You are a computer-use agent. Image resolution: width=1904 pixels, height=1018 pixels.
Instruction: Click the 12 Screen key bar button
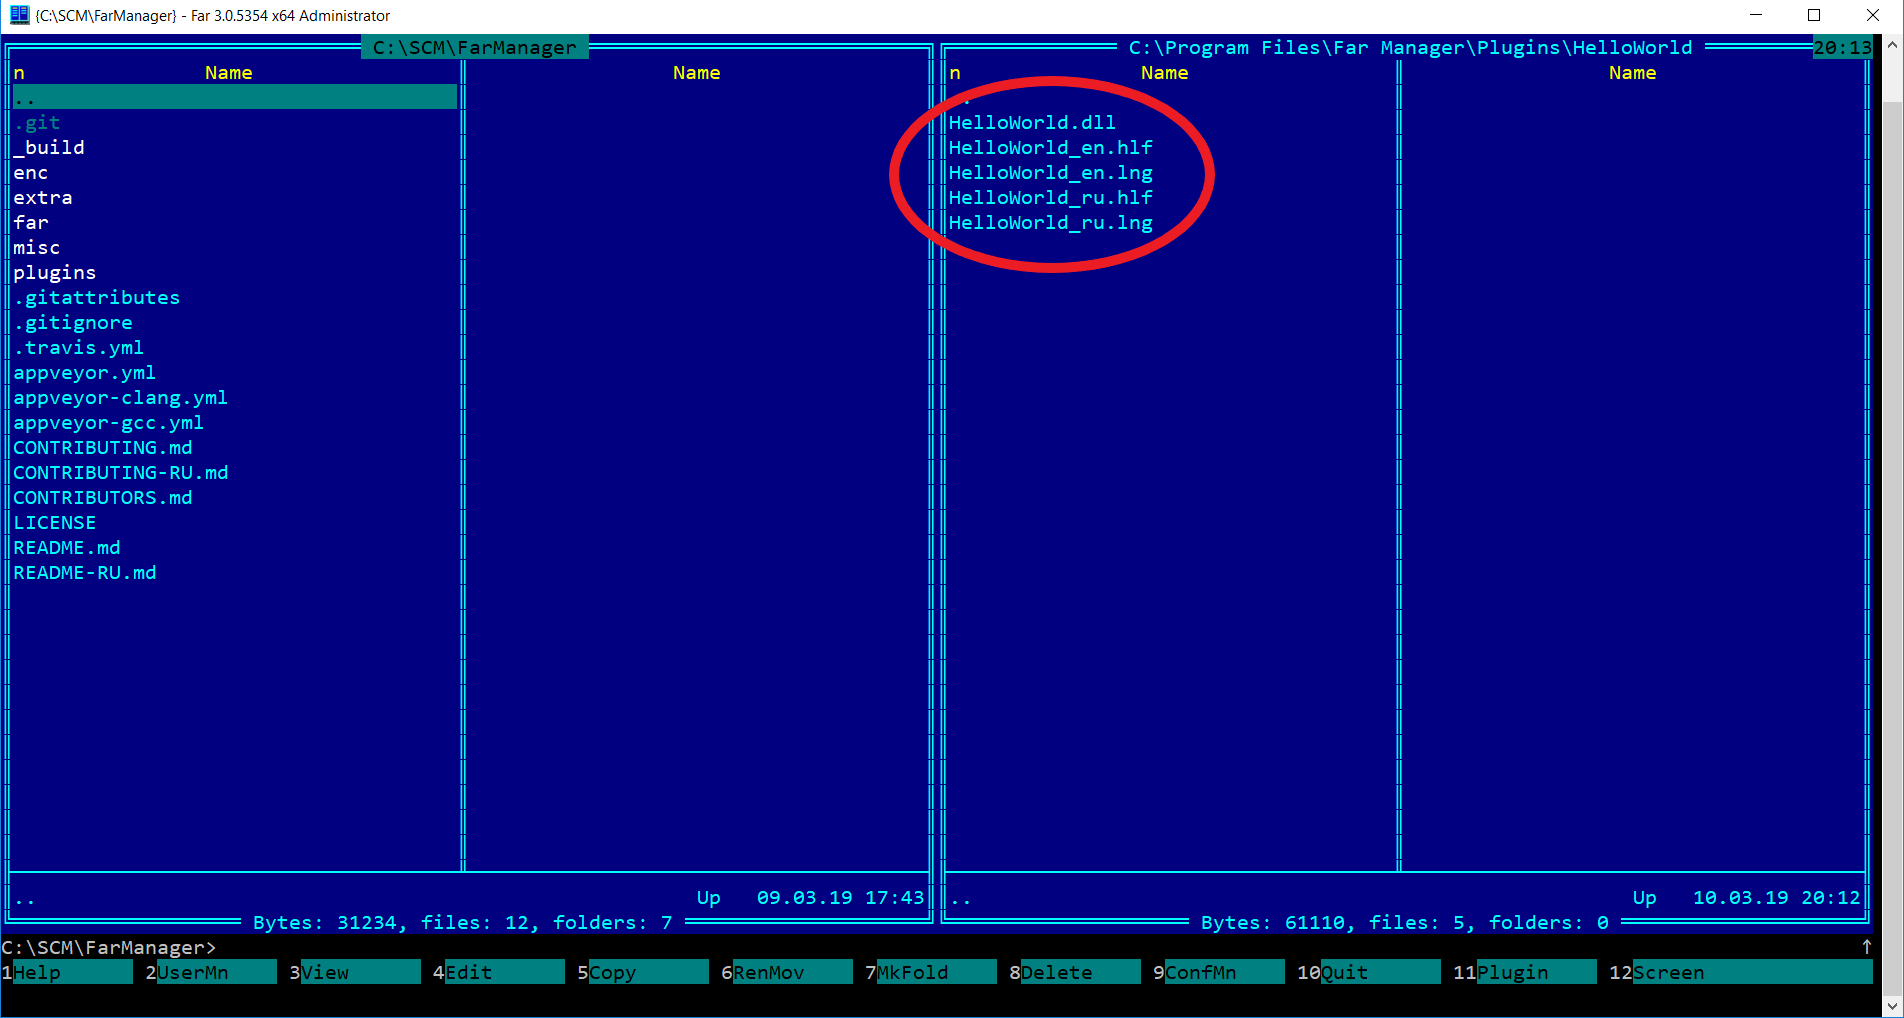(x=1741, y=972)
